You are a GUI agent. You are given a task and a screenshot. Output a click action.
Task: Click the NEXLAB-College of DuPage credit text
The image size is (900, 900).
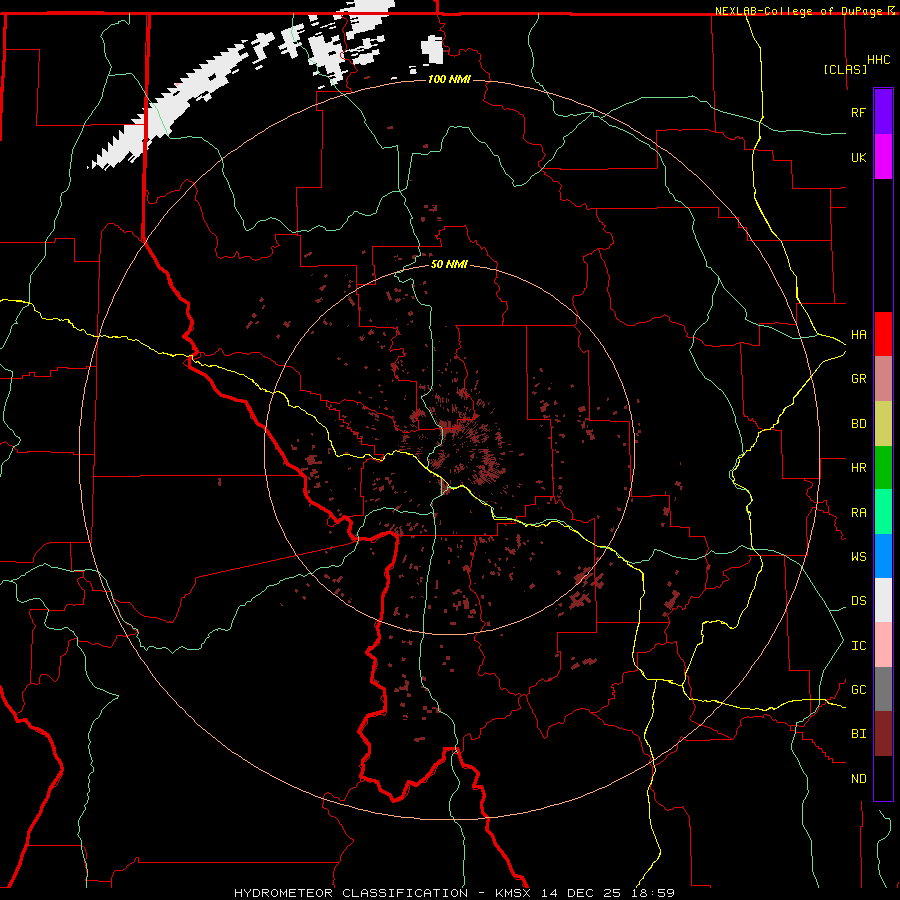(x=798, y=11)
